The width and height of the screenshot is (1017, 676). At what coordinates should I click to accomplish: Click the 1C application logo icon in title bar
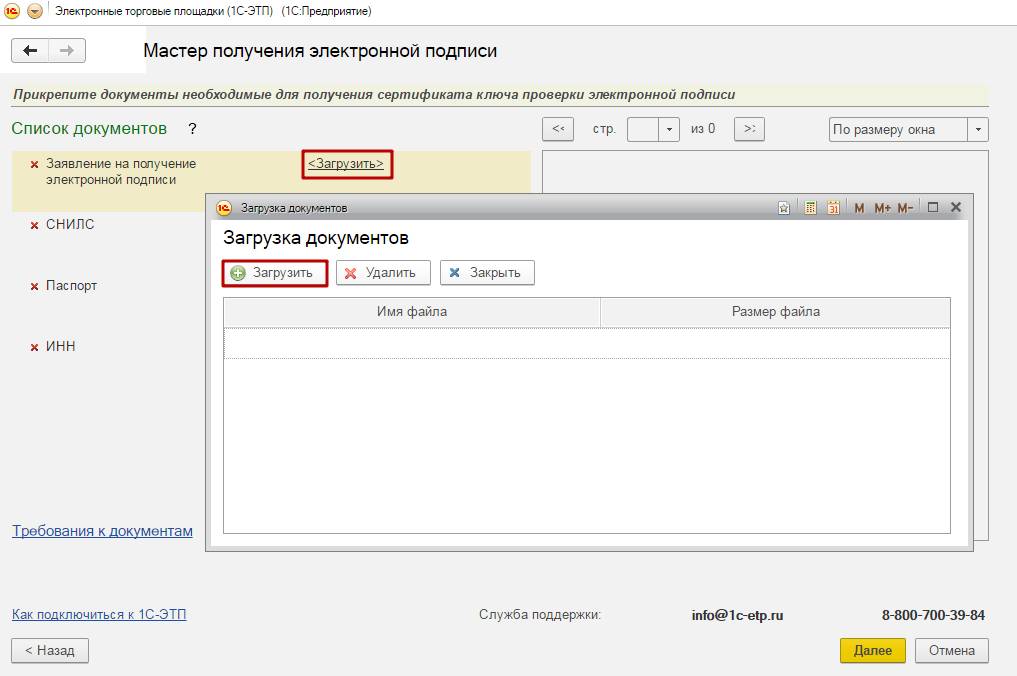click(x=12, y=11)
